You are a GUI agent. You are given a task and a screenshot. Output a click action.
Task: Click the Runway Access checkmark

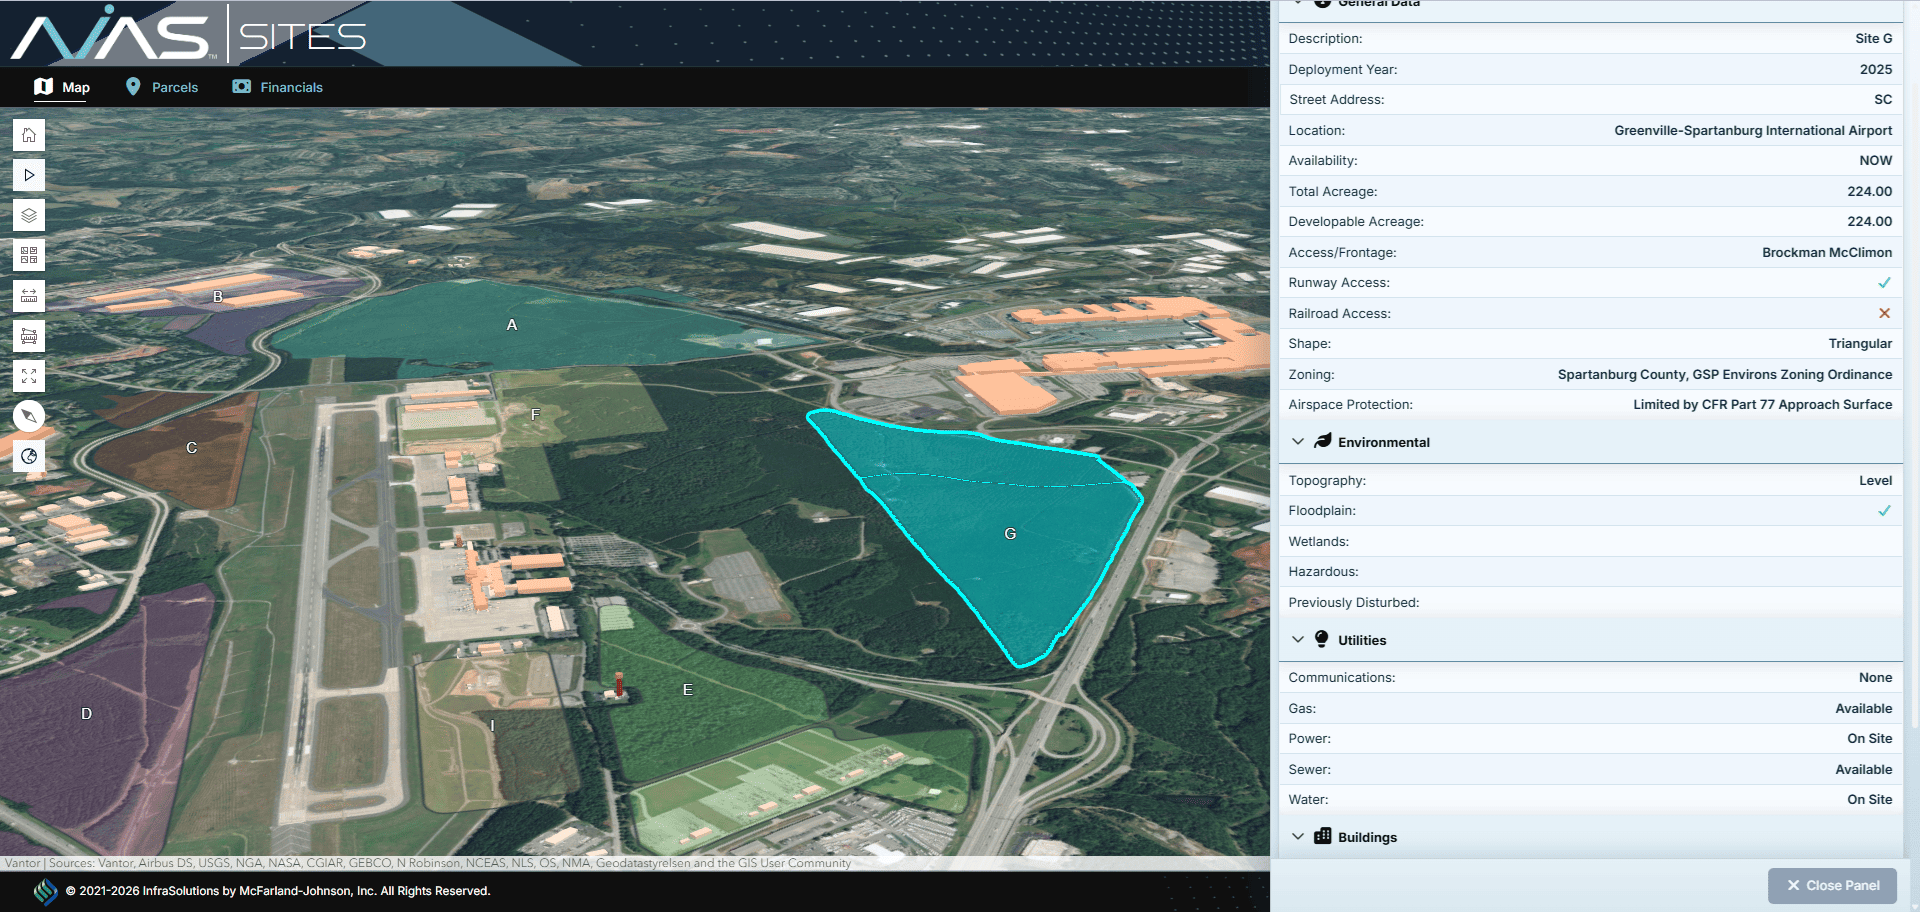(x=1884, y=283)
